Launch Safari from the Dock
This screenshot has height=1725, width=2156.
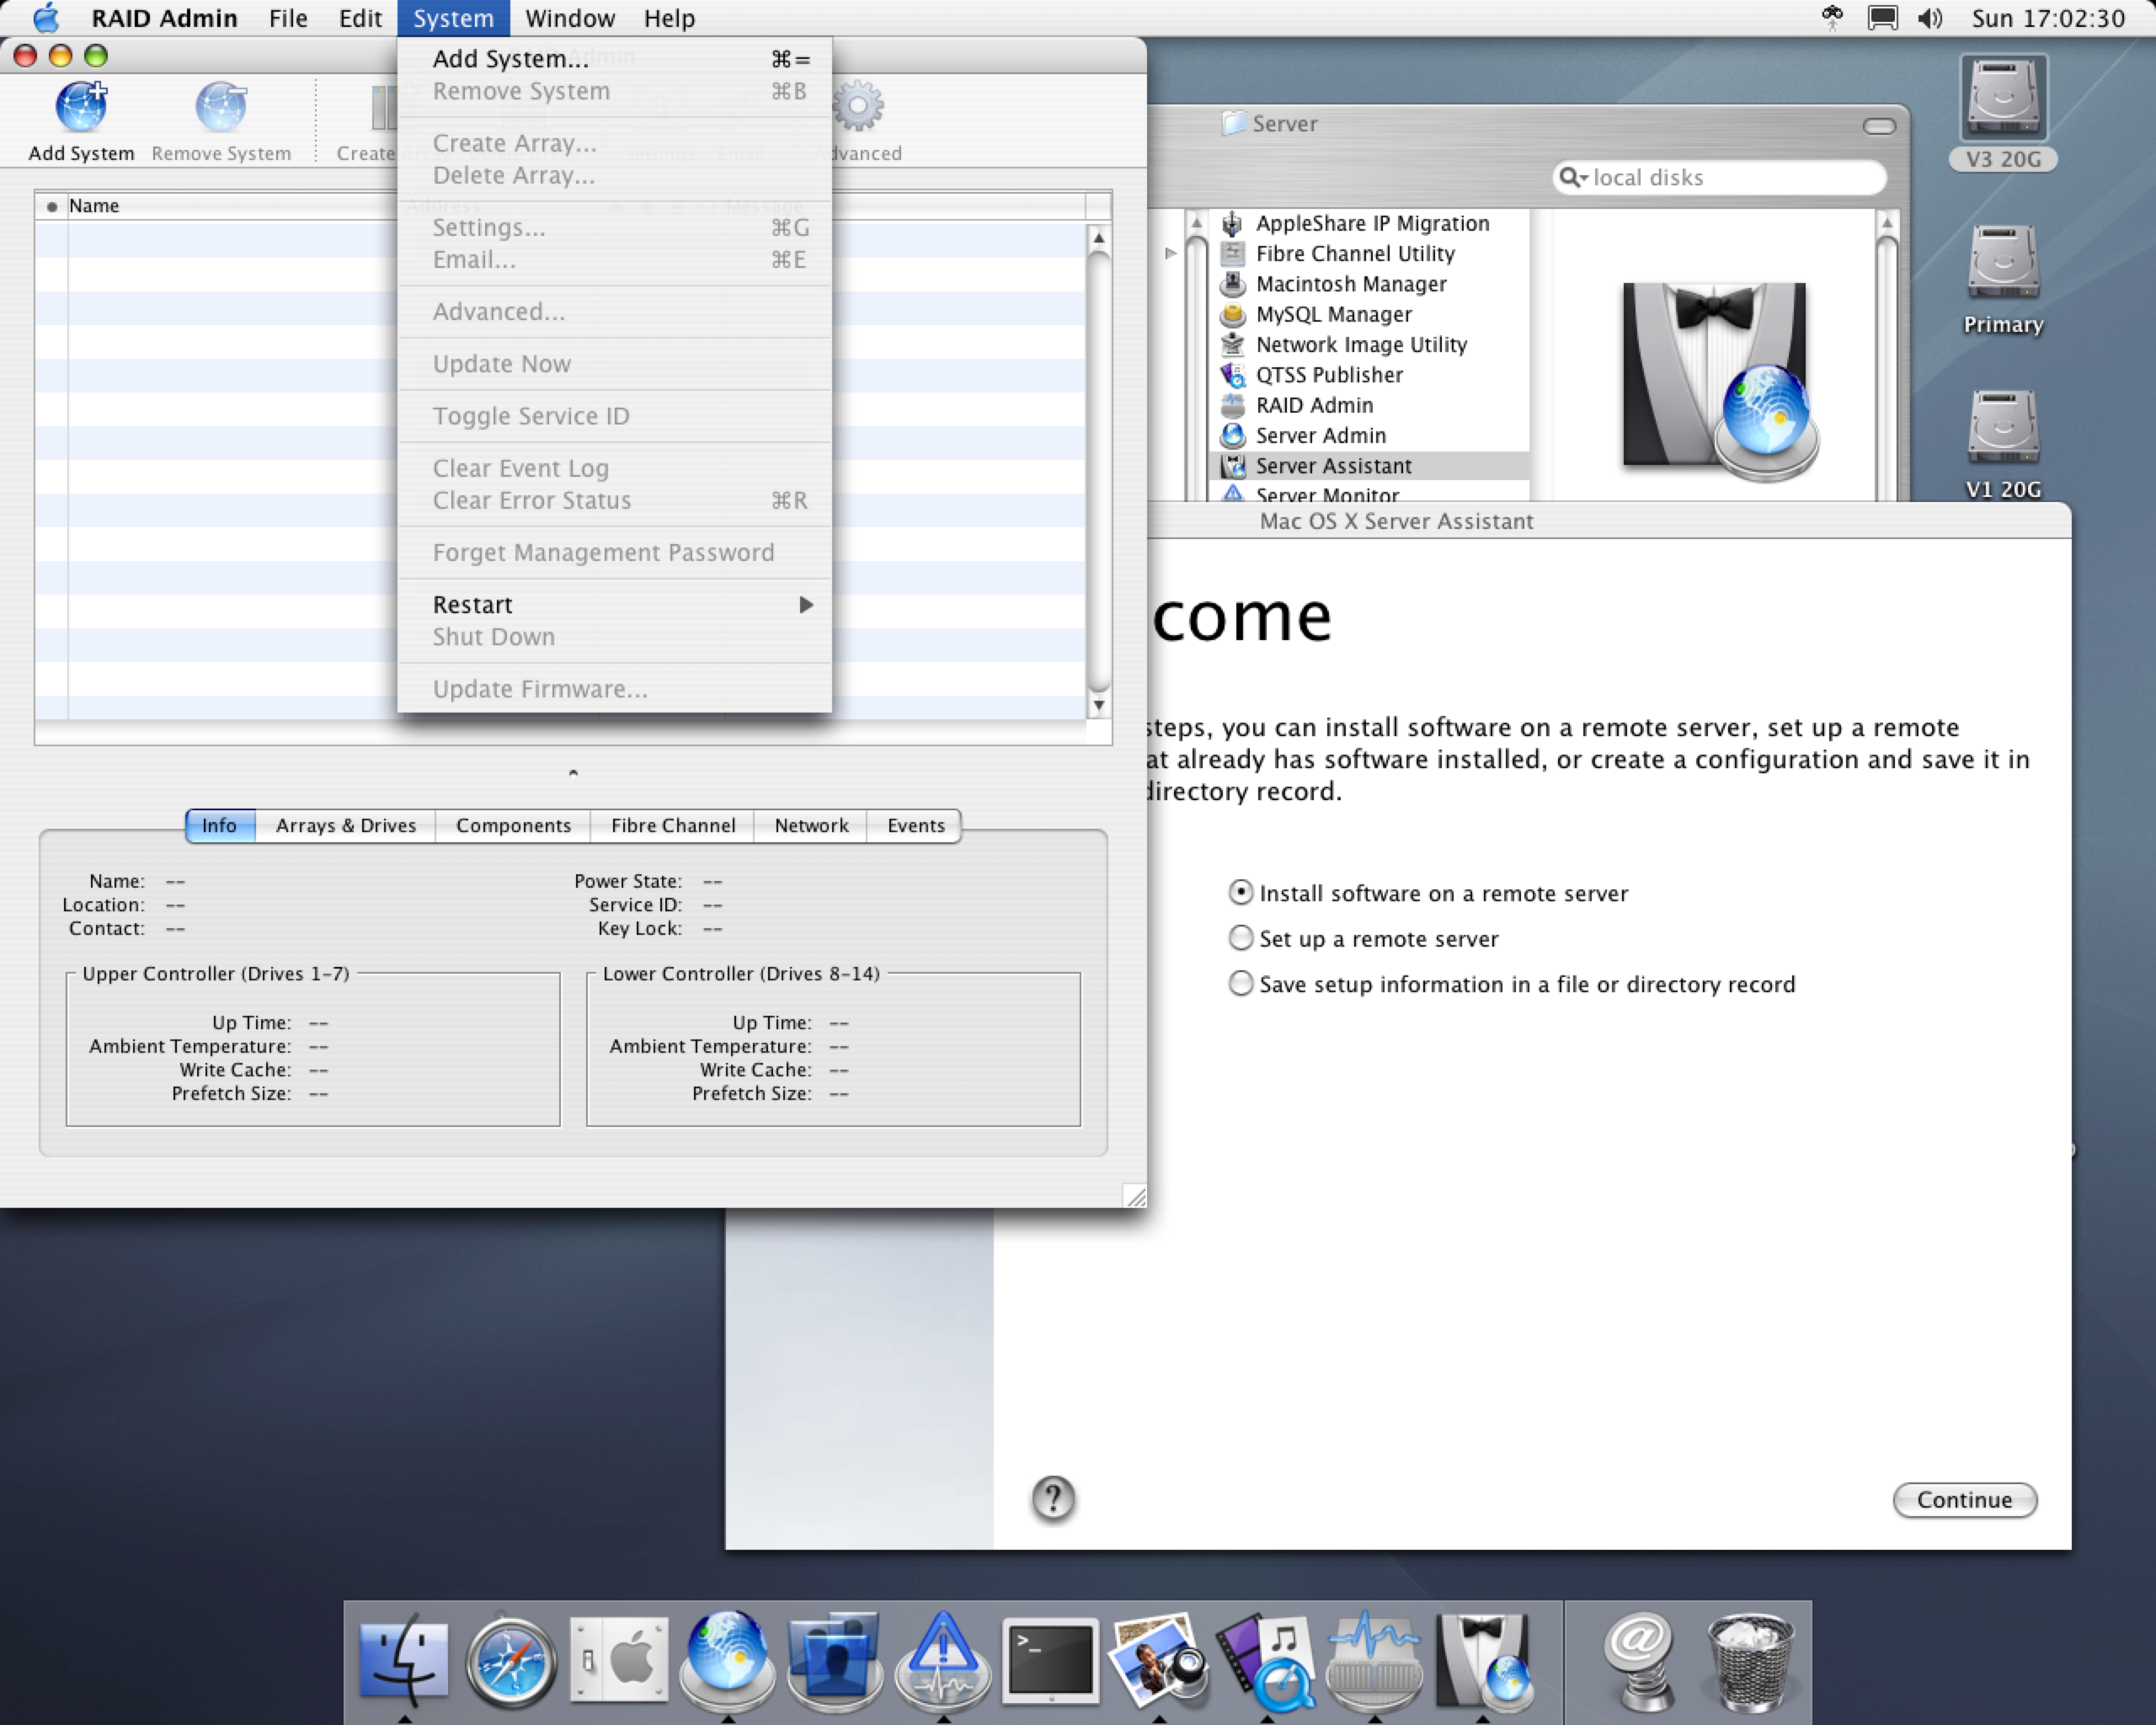click(x=511, y=1660)
